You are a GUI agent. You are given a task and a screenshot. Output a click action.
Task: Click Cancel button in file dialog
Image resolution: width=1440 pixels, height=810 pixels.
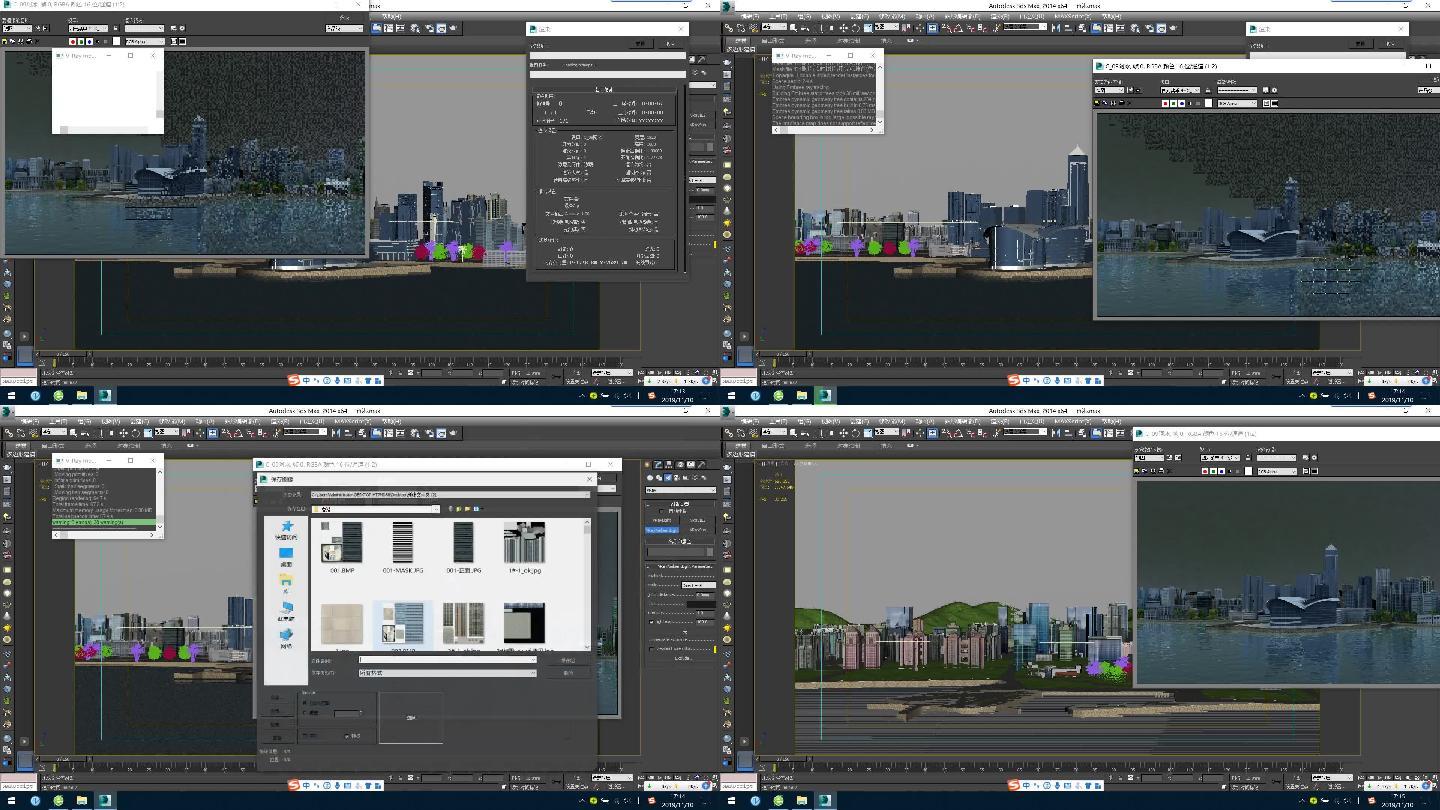[568, 673]
